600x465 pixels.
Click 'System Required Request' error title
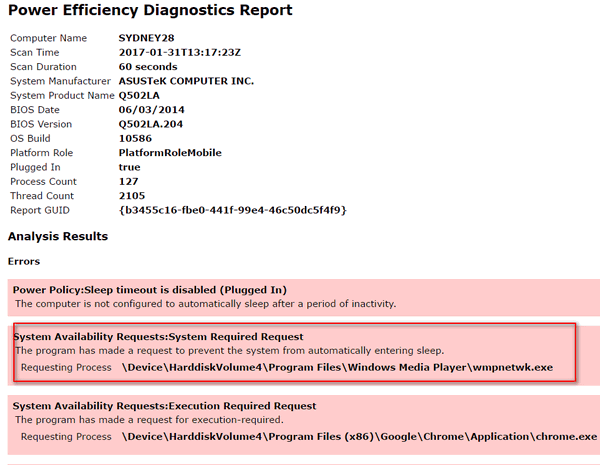(x=158, y=337)
